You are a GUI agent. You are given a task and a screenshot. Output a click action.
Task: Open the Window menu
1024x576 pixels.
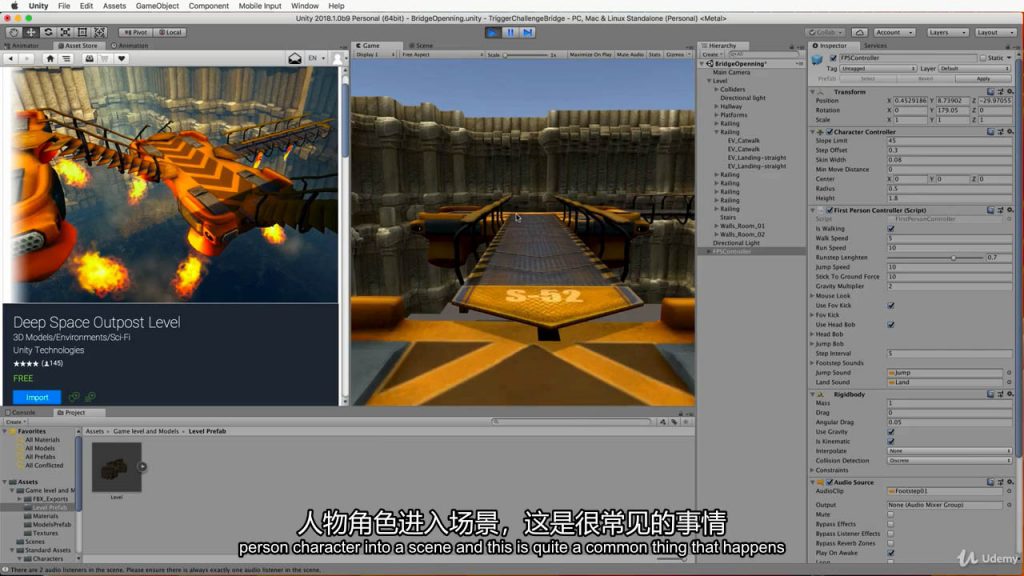pyautogui.click(x=304, y=6)
